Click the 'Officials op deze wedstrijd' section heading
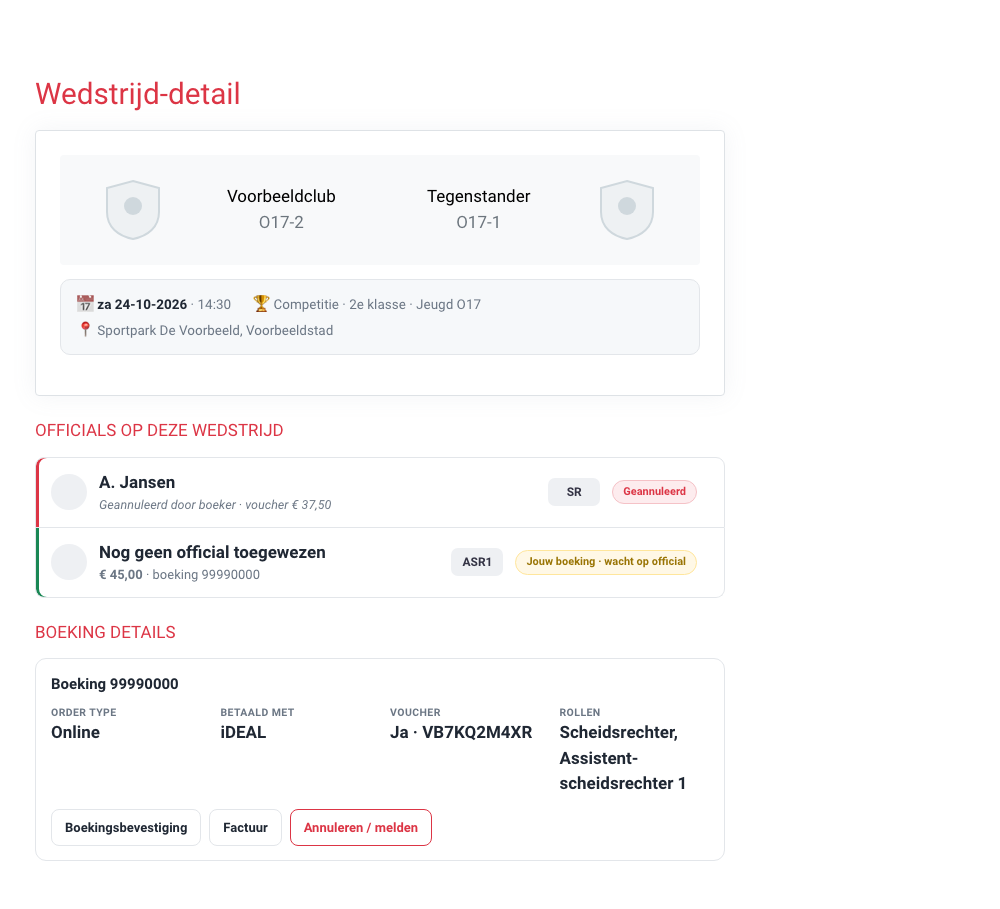Image resolution: width=1000 pixels, height=909 pixels. [x=159, y=431]
